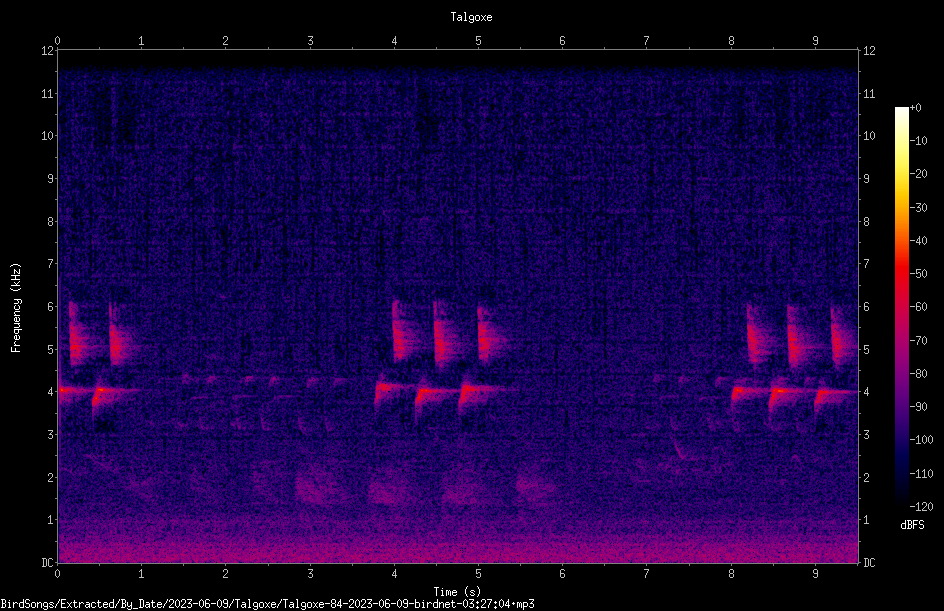Click "7" on the right frequency axis
The height and width of the screenshot is (611, 944).
click(866, 264)
